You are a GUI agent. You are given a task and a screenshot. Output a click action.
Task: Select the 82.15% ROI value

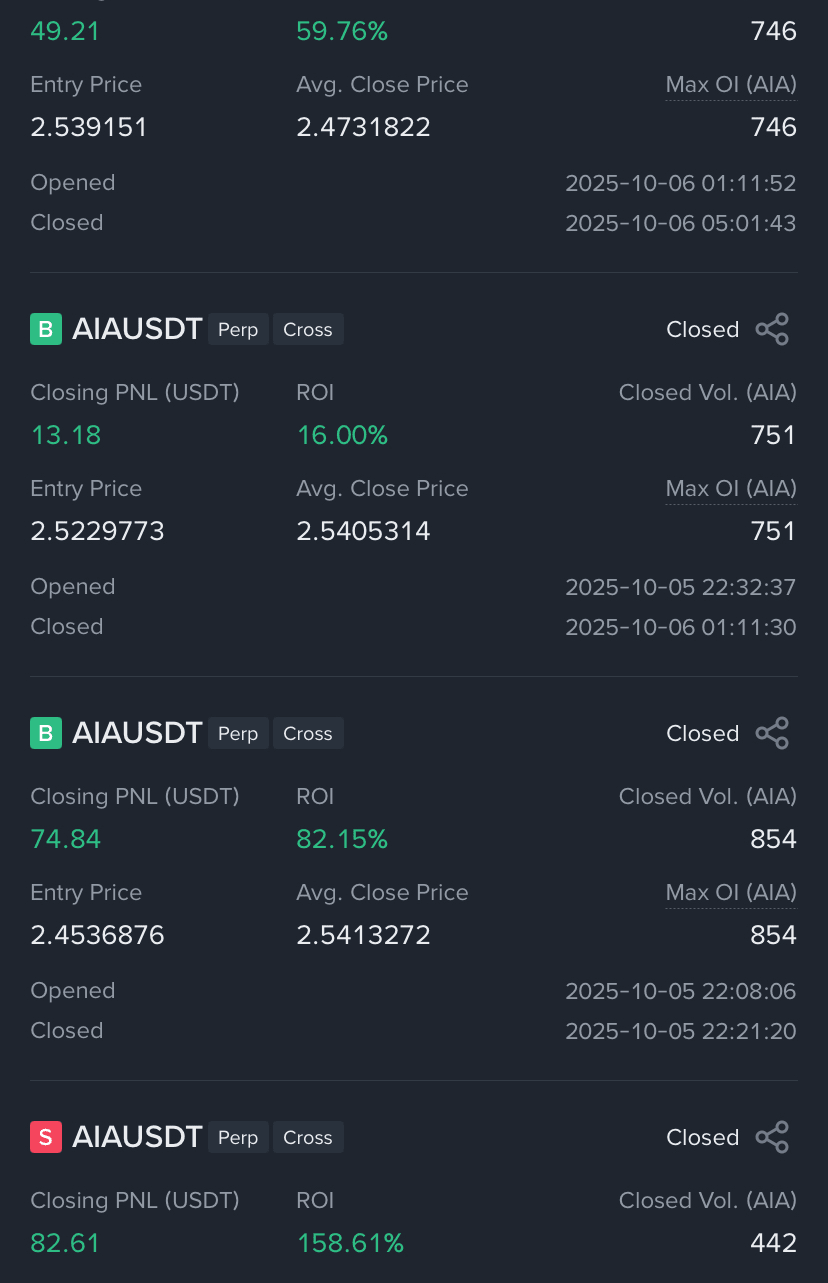pos(342,839)
